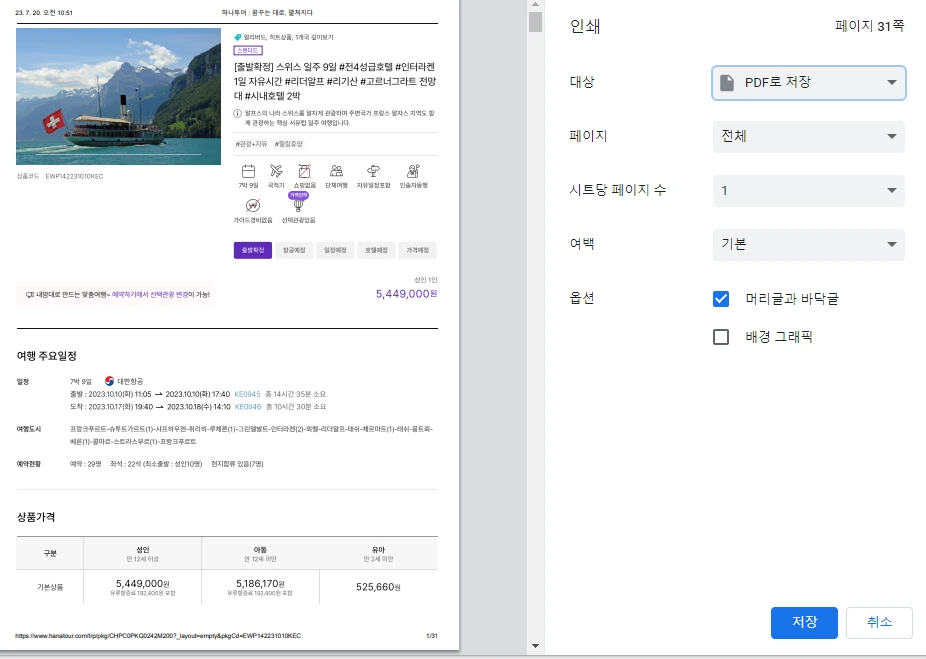
Task: Click the 단체여행 group icon
Action: tap(336, 171)
